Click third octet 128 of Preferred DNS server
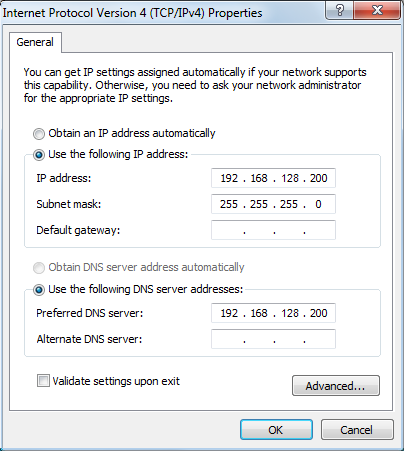The image size is (404, 451). coord(290,313)
